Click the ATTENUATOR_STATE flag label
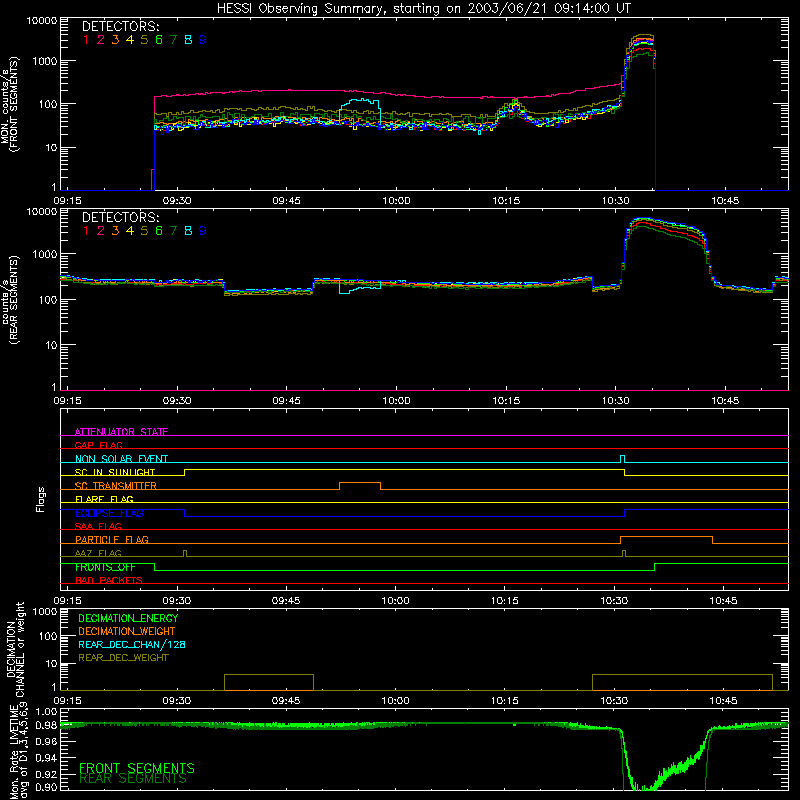 coord(121,432)
